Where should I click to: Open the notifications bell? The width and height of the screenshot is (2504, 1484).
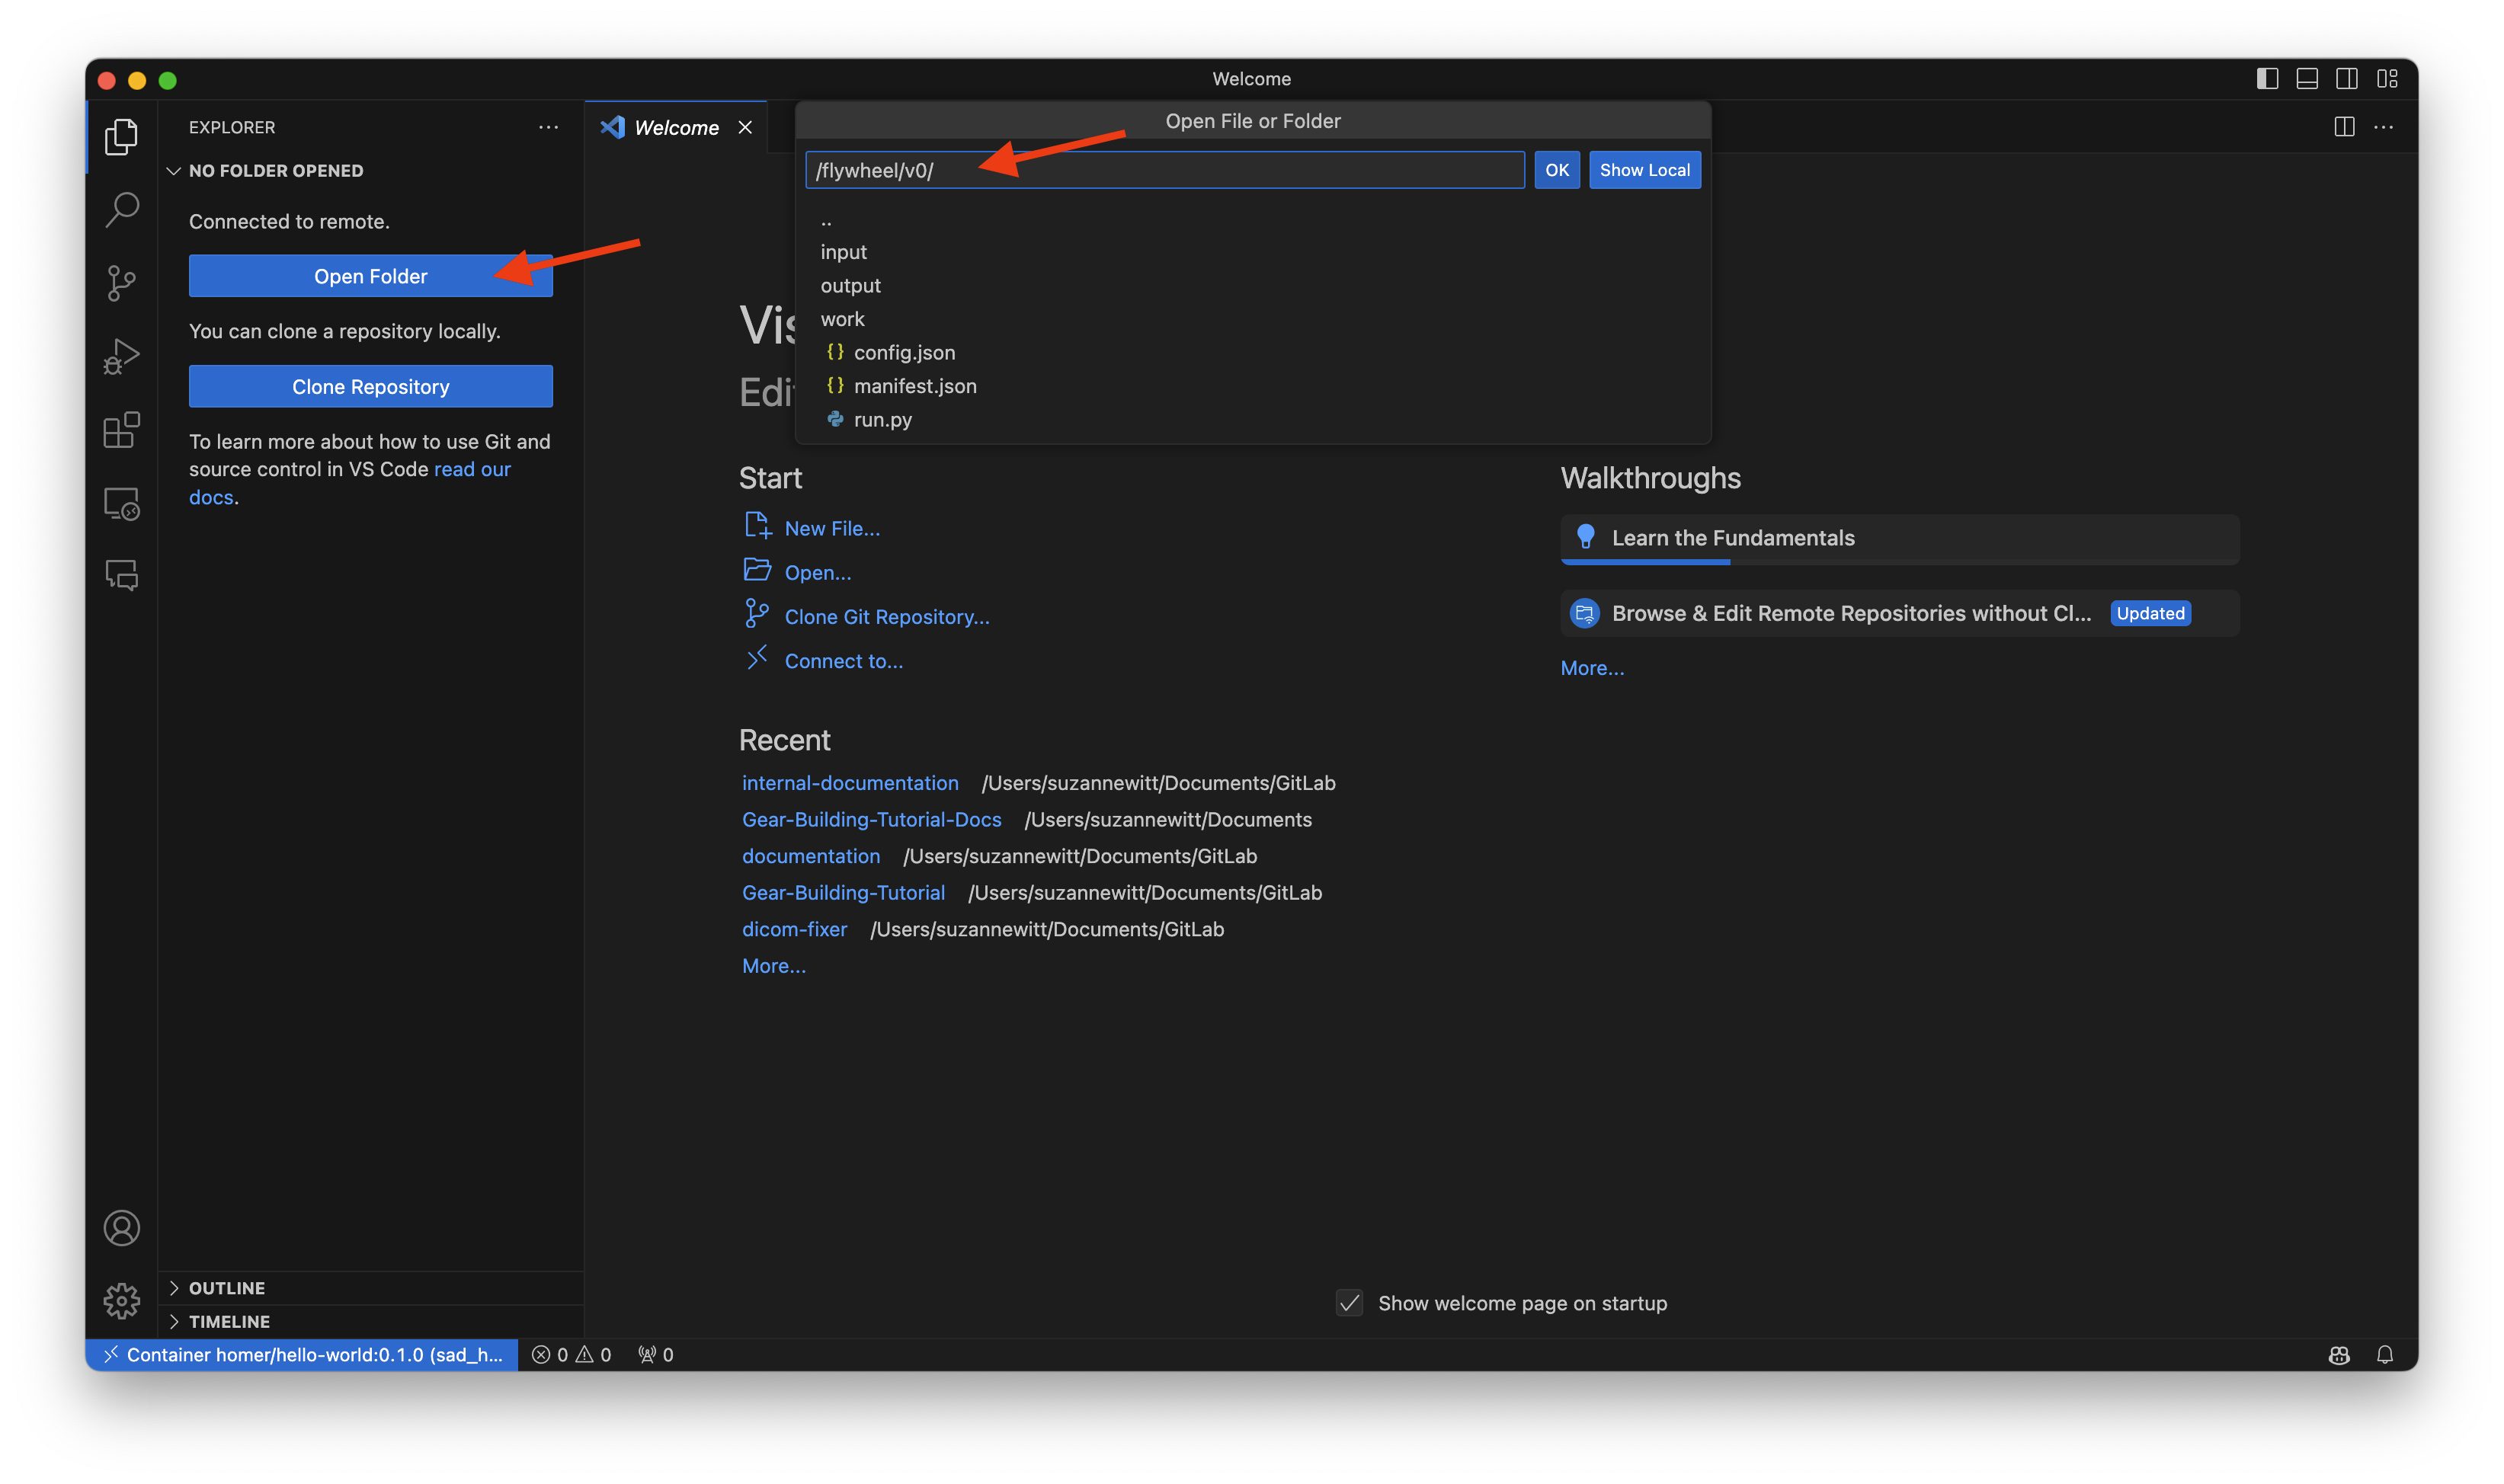pos(2385,1355)
